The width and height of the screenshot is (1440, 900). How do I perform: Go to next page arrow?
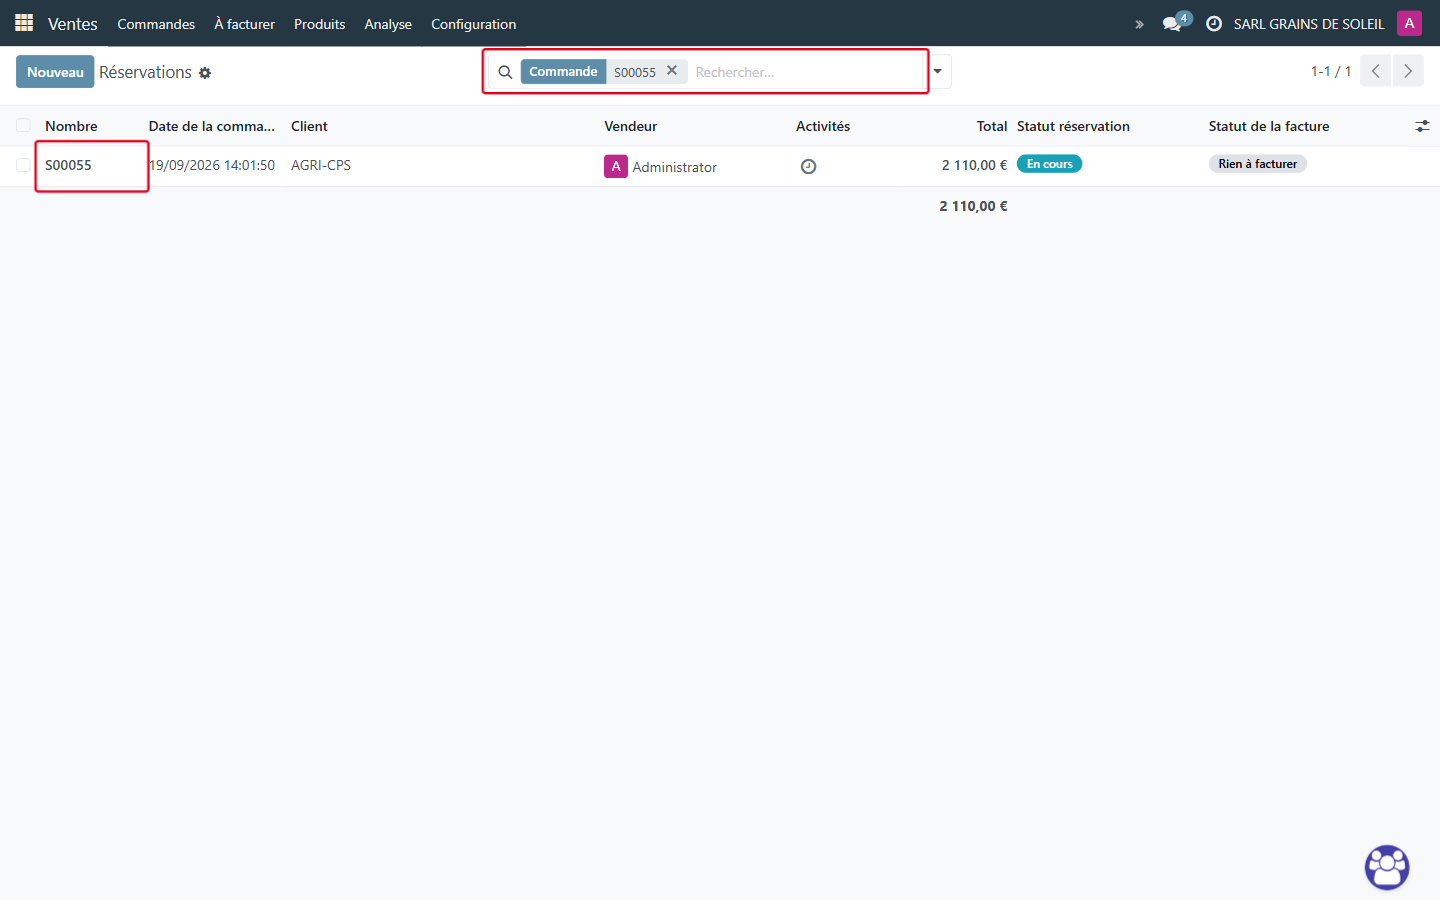click(x=1408, y=71)
